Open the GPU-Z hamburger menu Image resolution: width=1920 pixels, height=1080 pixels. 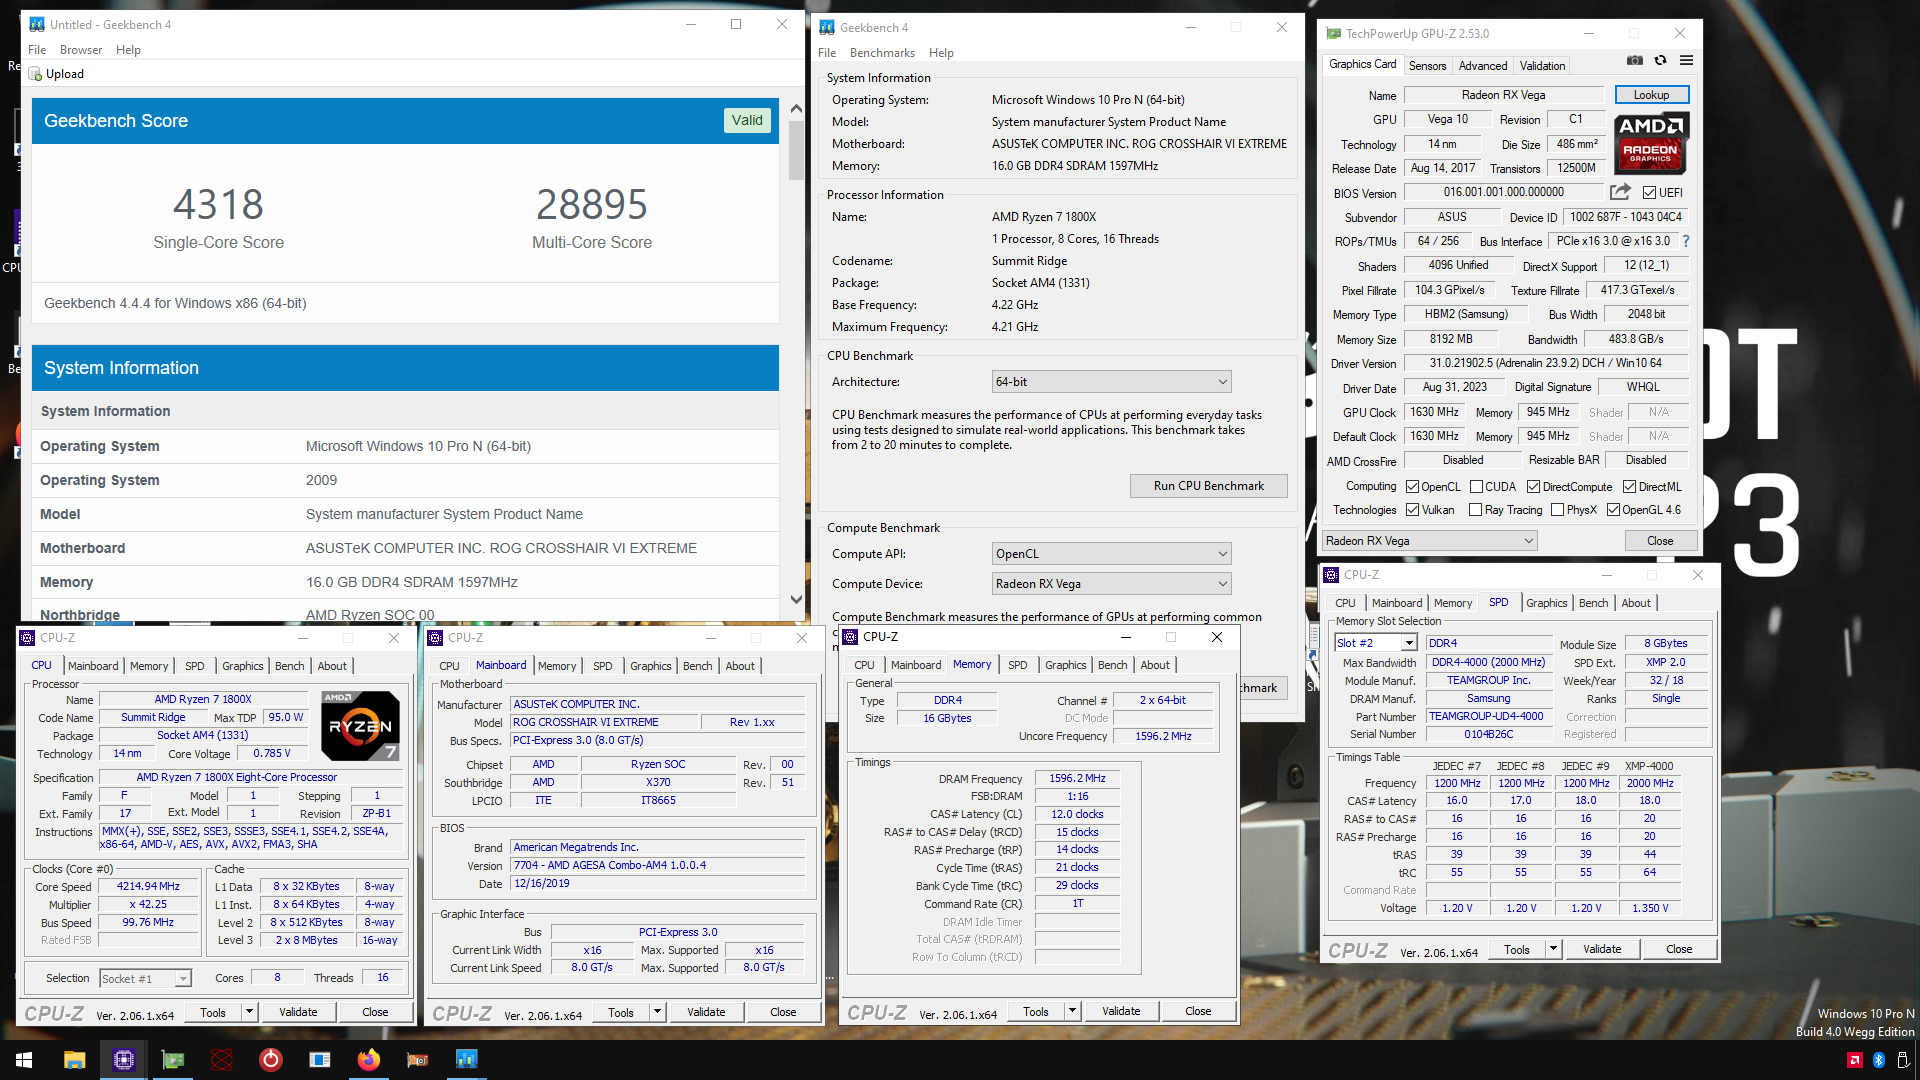tap(1686, 61)
